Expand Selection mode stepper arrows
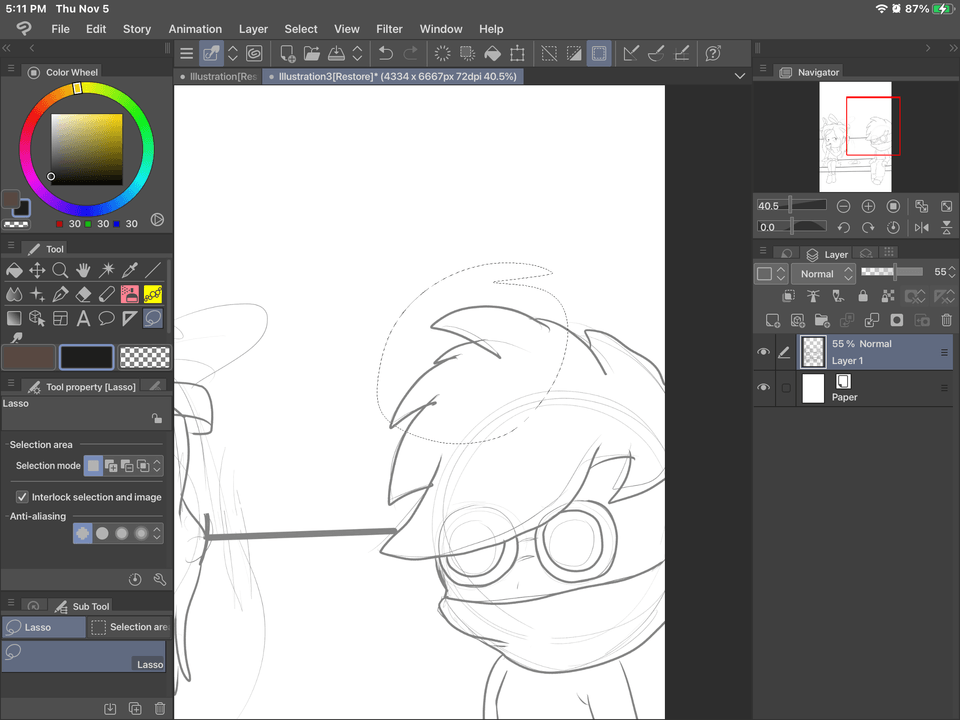Viewport: 960px width, 720px height. coord(157,466)
